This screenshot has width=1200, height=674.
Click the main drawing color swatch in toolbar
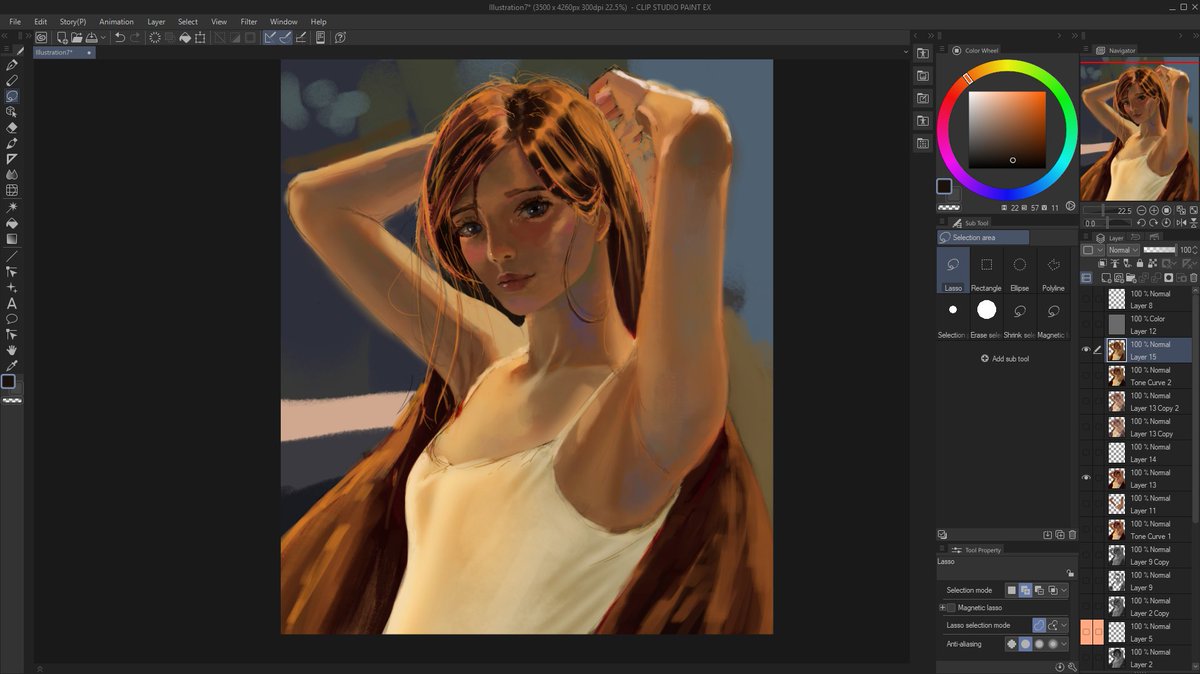click(8, 381)
